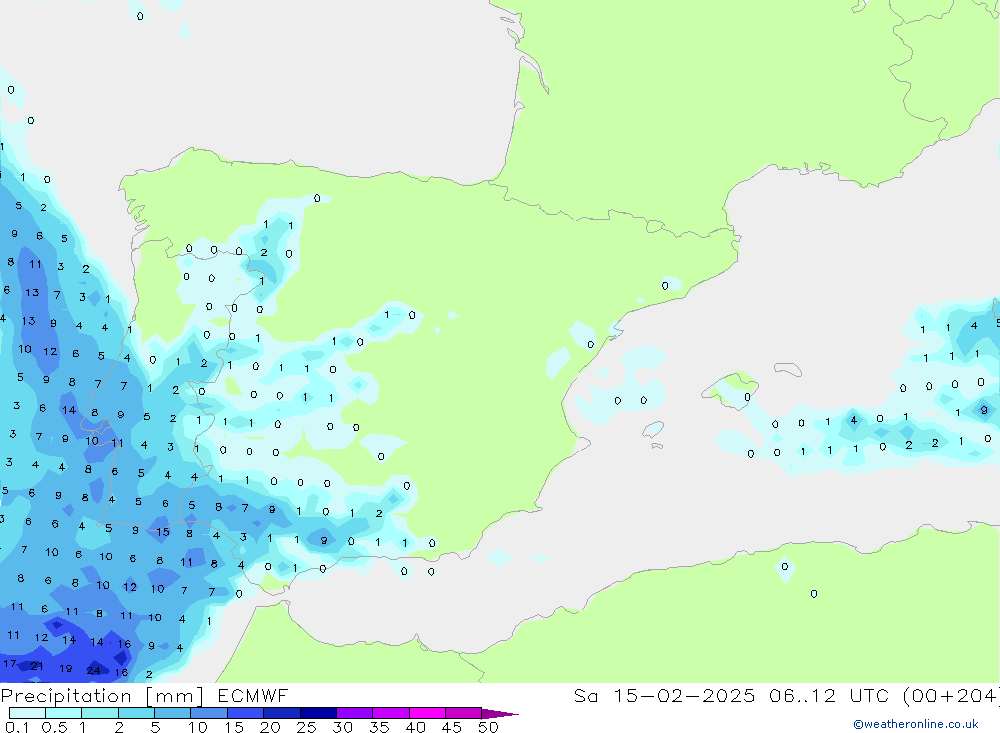Click the 0.1–0.5 mm legend color swatch
The width and height of the screenshot is (1000, 733).
pyautogui.click(x=27, y=713)
